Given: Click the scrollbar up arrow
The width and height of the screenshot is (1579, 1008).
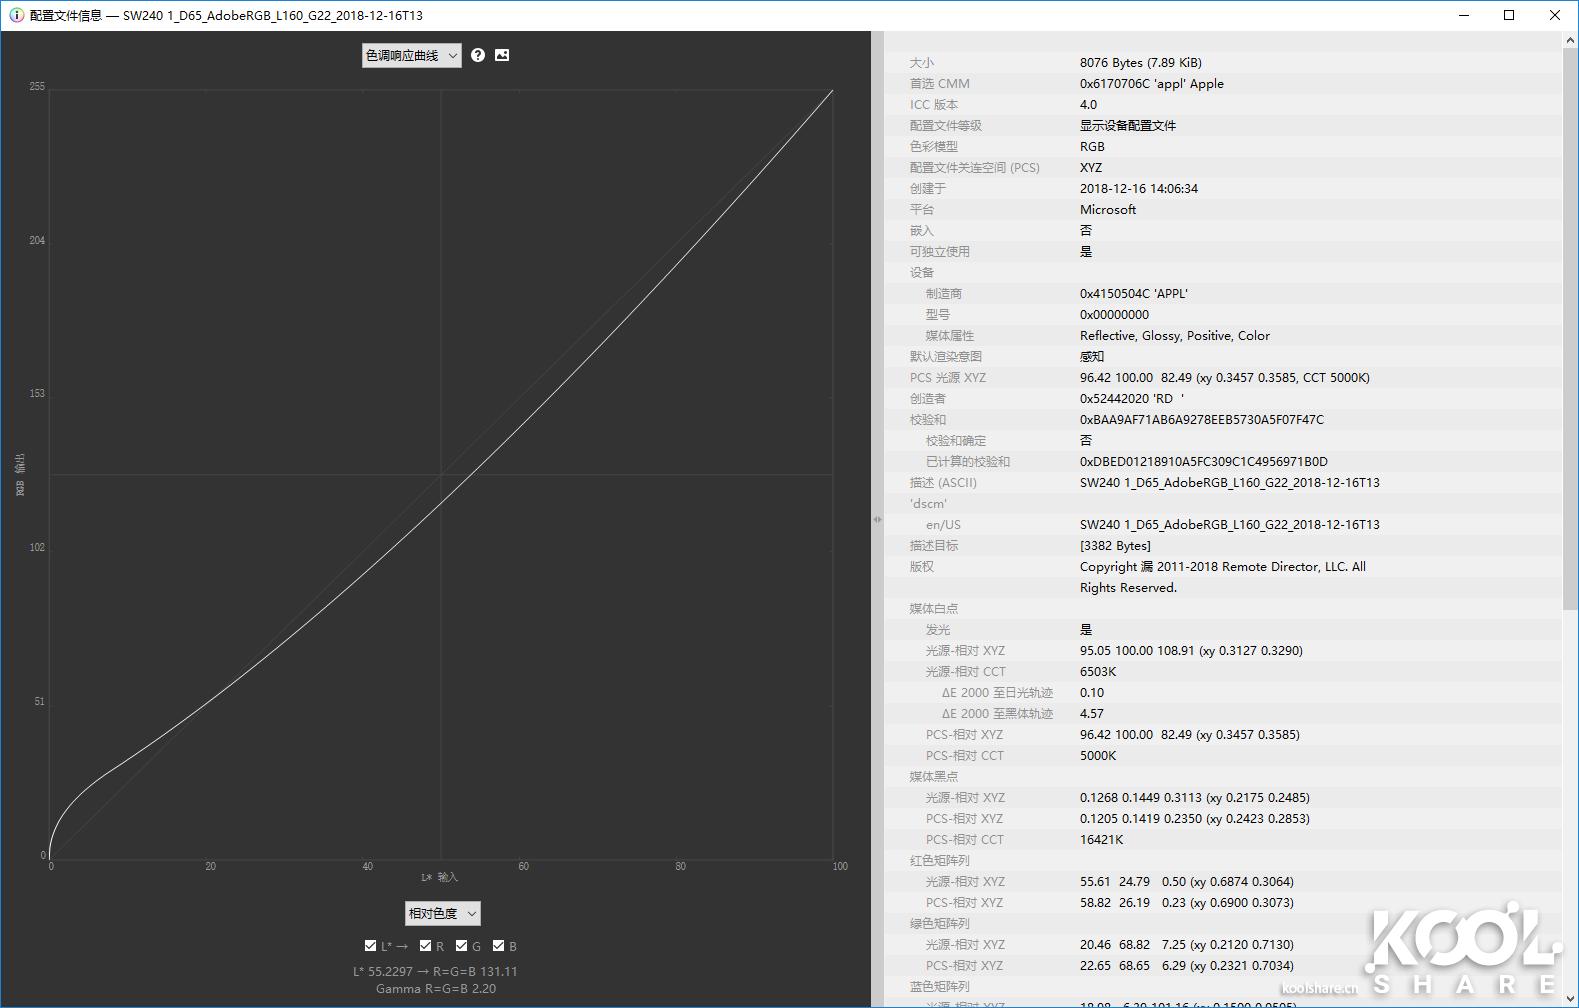Looking at the screenshot, I should coord(1570,40).
